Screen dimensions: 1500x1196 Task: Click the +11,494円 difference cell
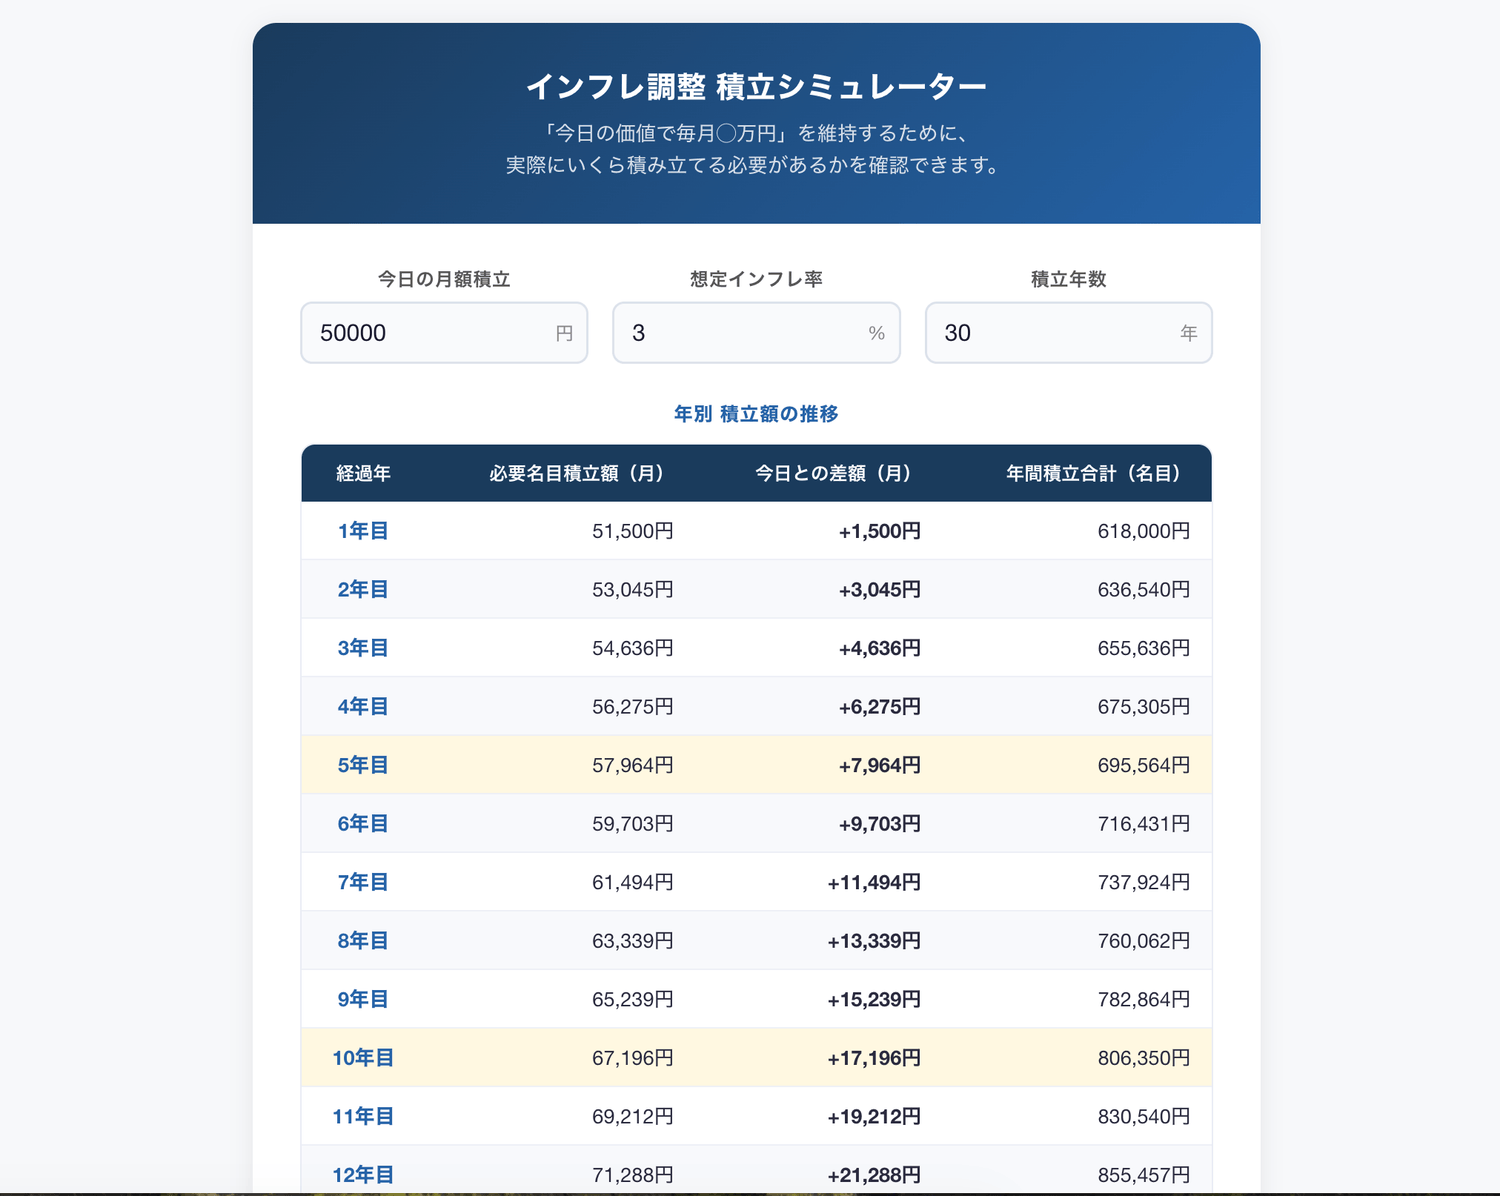click(x=874, y=882)
